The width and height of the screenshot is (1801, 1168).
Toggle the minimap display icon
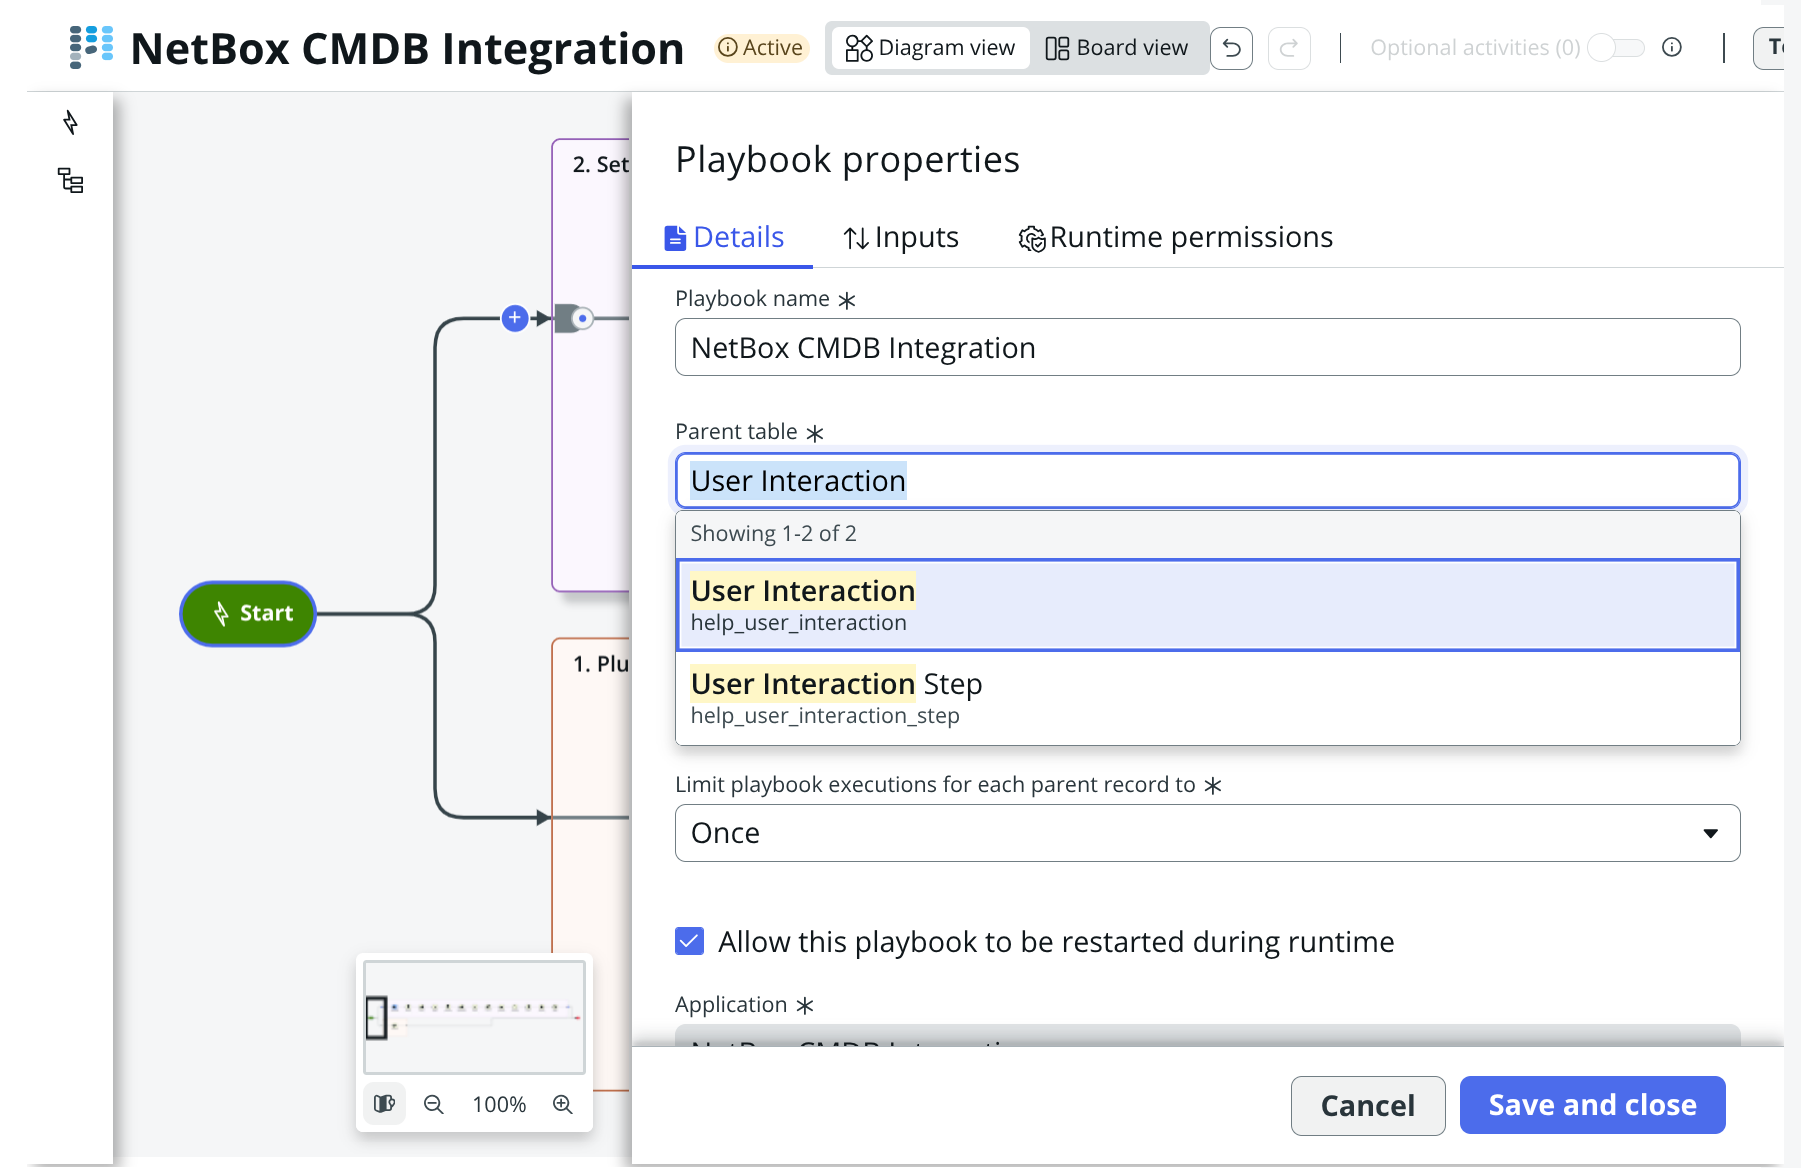point(384,1104)
